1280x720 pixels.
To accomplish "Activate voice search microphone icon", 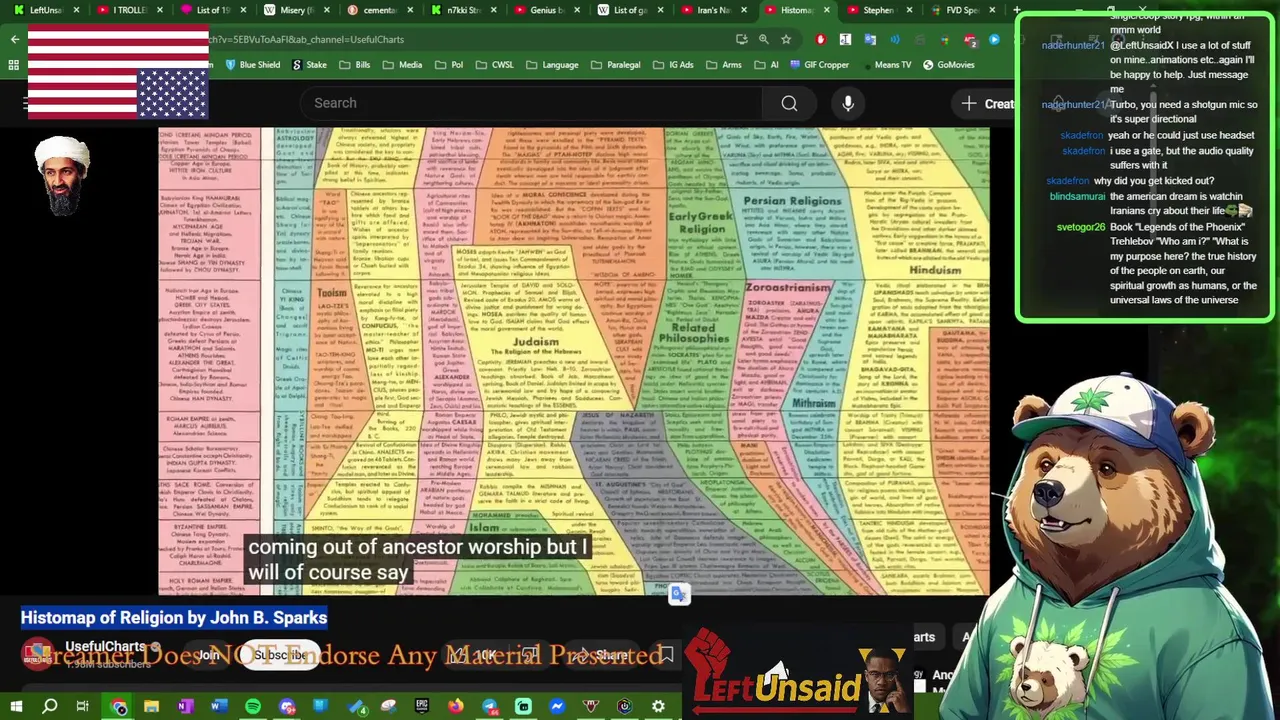I will pos(848,103).
